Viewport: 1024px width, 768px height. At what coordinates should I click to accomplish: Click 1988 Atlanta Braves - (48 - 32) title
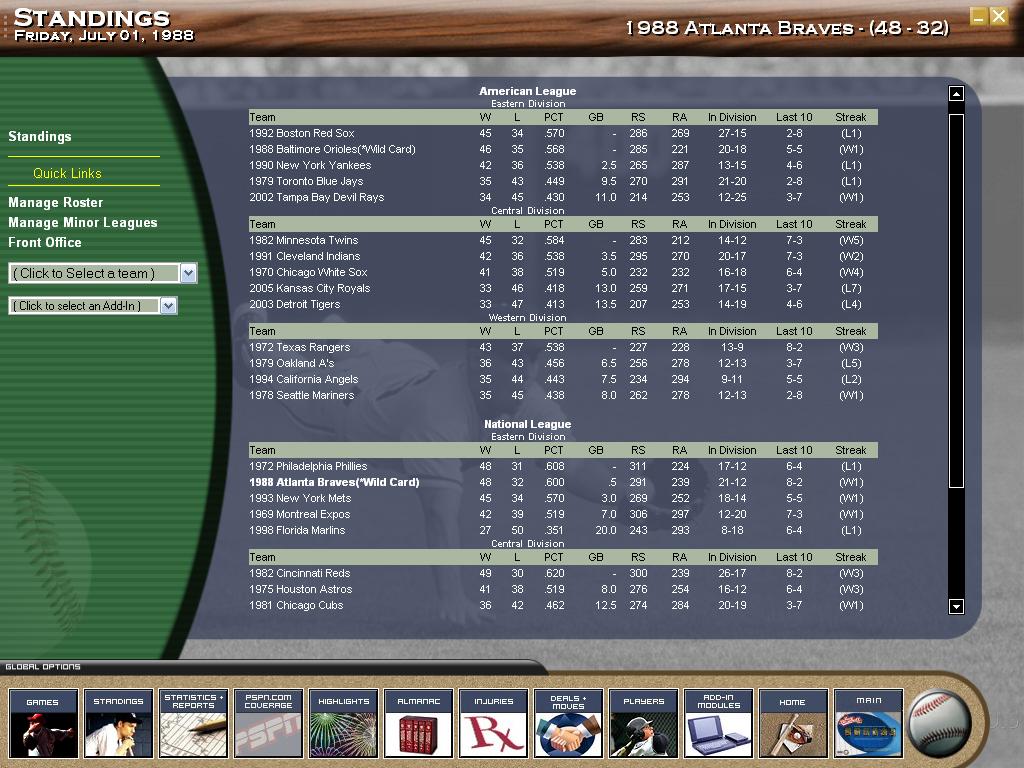787,28
